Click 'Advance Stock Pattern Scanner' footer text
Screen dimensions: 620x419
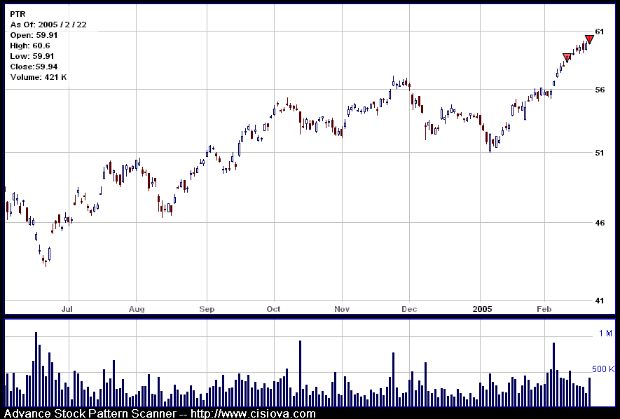(90, 414)
